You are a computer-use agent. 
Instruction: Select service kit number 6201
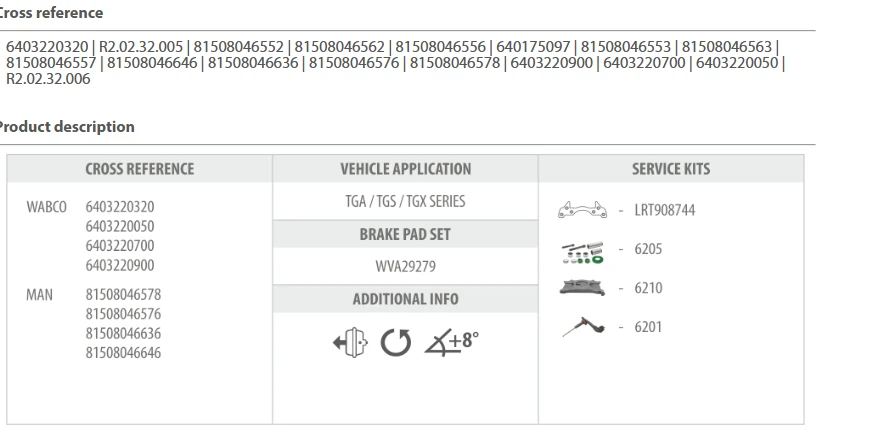648,327
